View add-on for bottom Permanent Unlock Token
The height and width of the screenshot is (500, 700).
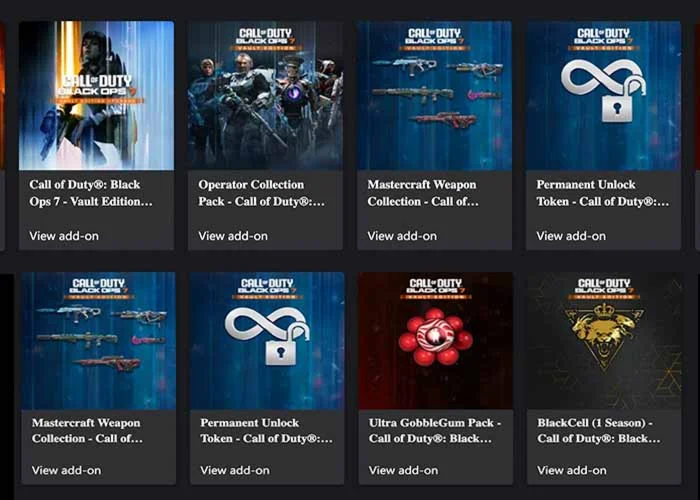235,470
